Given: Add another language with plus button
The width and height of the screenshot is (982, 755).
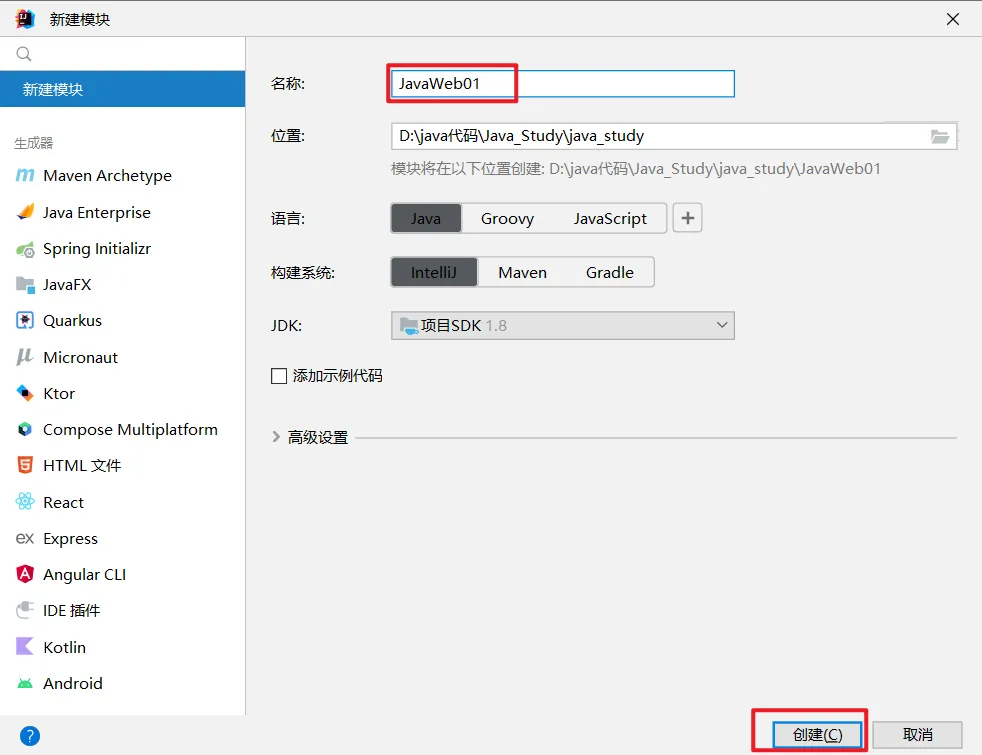Looking at the screenshot, I should click(x=688, y=218).
